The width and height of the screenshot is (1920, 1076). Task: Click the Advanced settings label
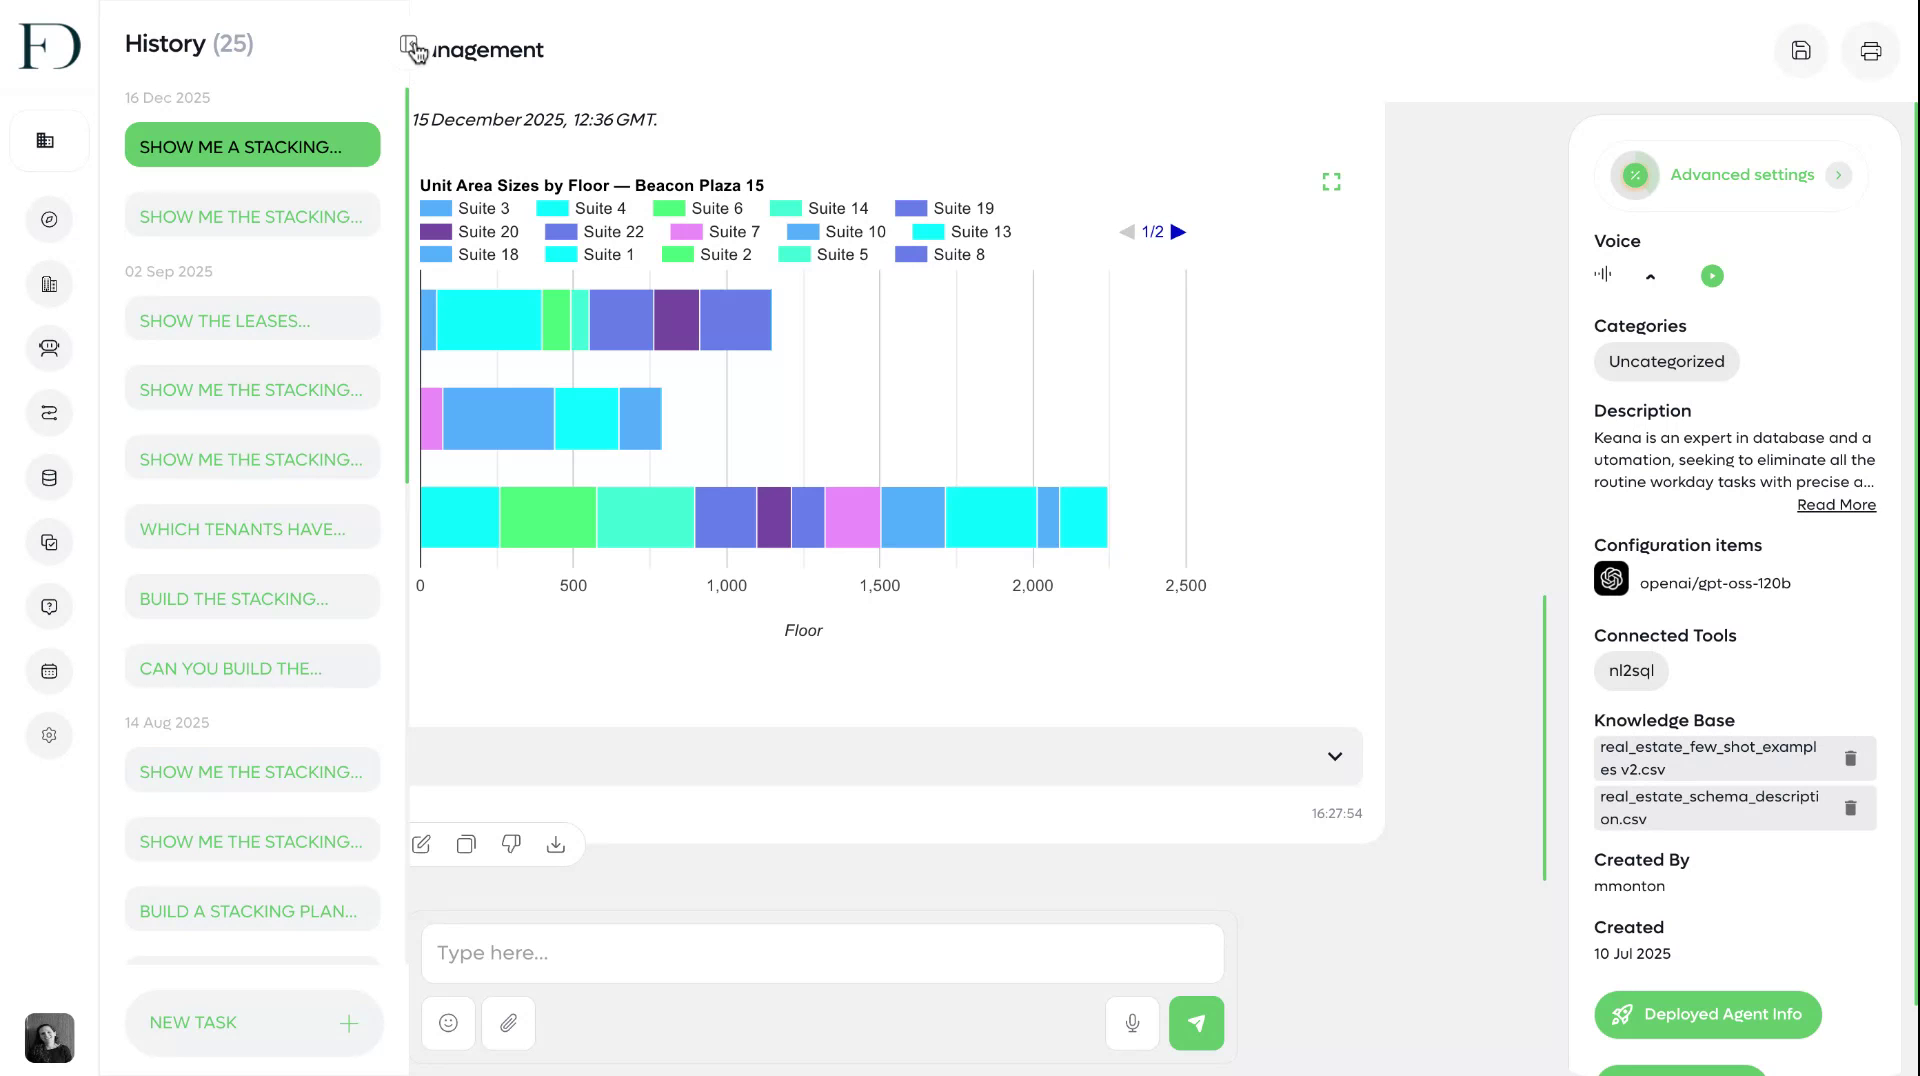1741,175
